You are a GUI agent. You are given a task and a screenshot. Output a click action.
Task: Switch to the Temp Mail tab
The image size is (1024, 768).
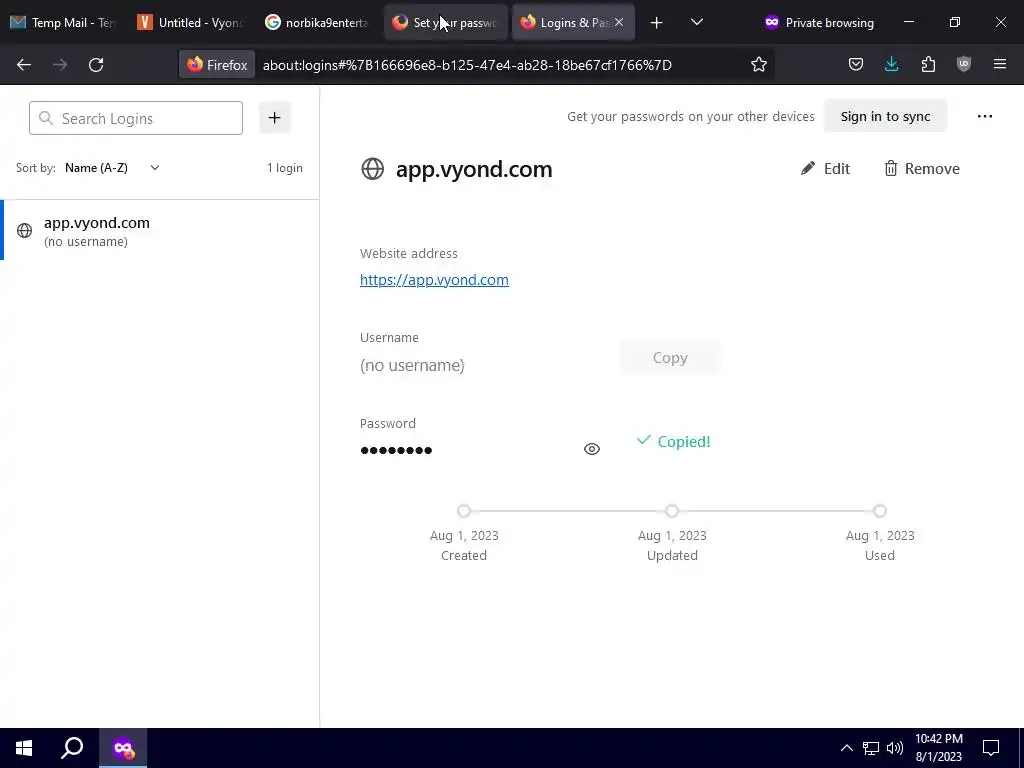click(x=63, y=23)
